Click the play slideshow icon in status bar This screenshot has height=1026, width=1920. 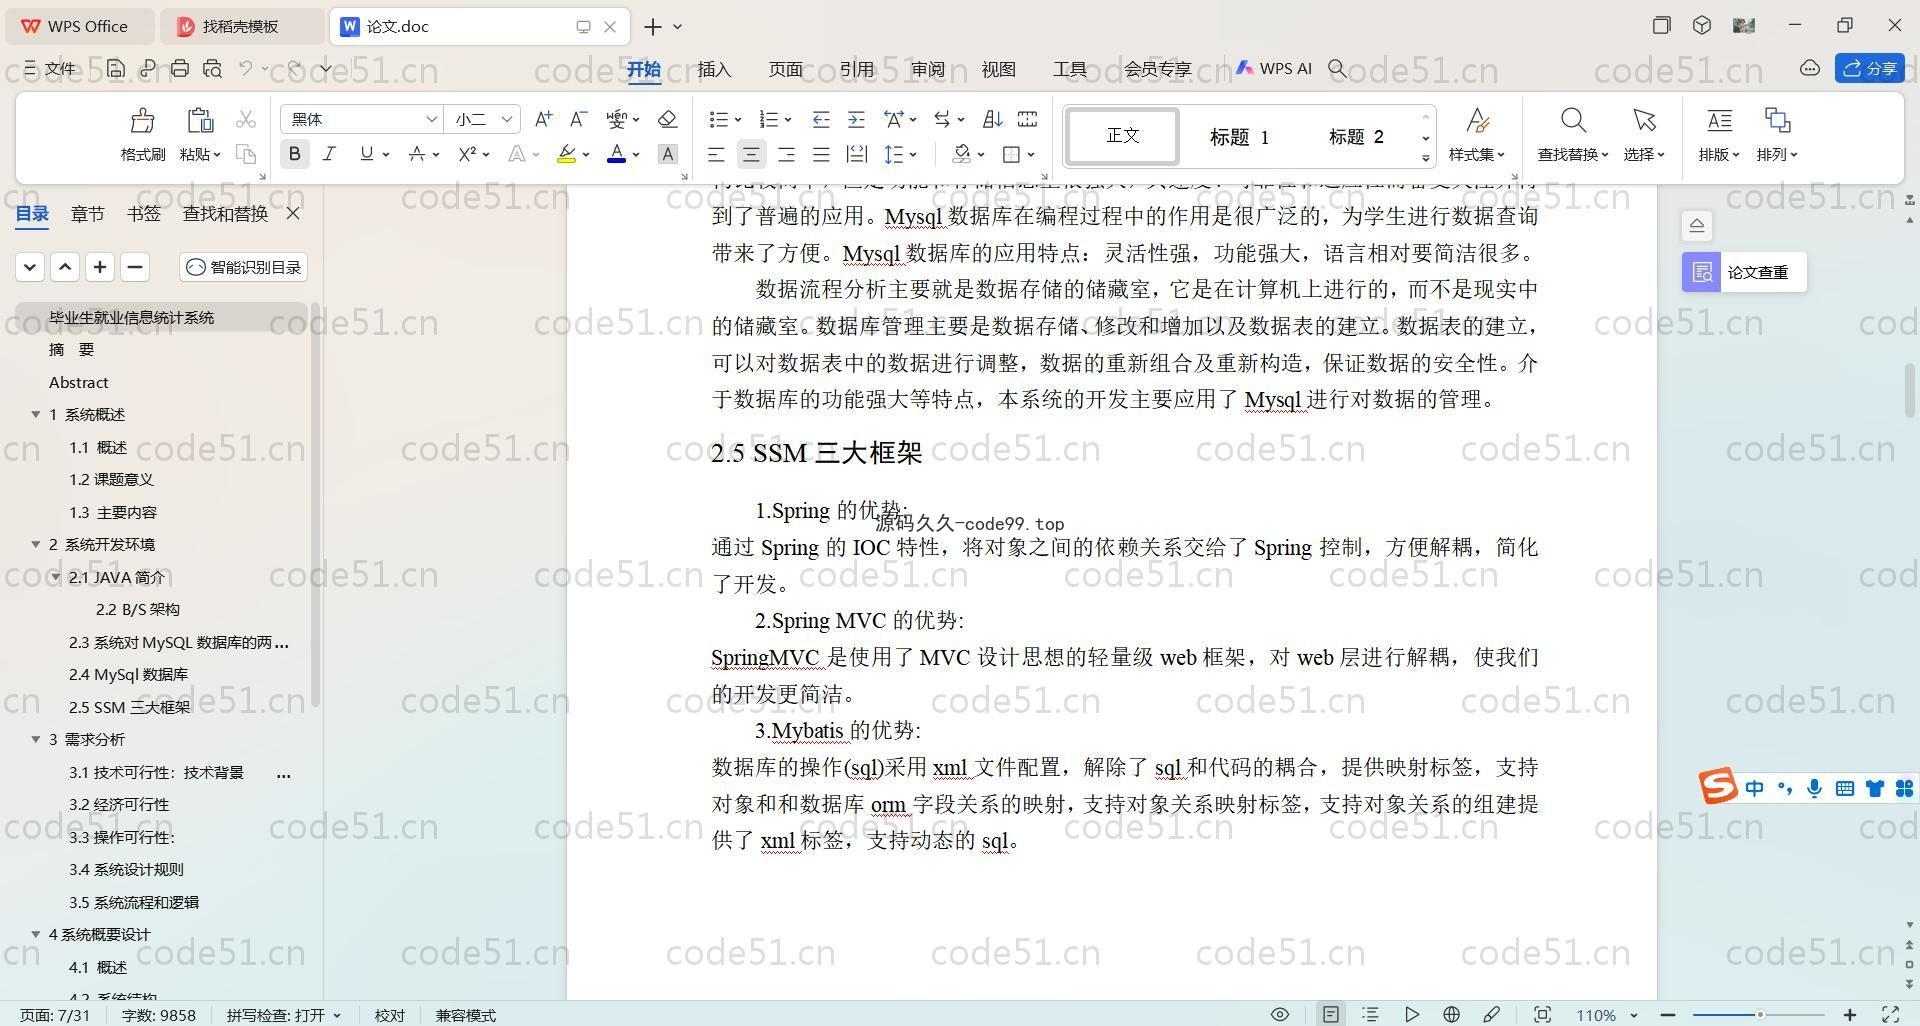click(x=1411, y=1014)
